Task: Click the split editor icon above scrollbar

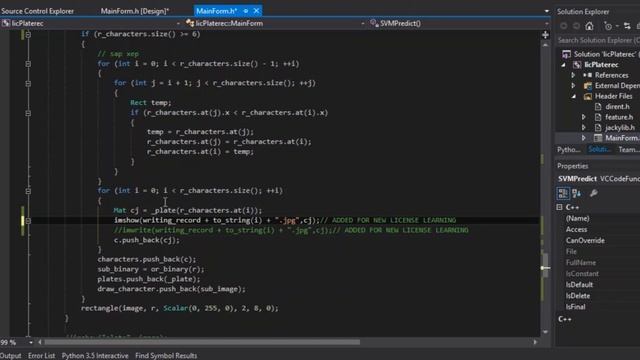Action: pos(545,35)
